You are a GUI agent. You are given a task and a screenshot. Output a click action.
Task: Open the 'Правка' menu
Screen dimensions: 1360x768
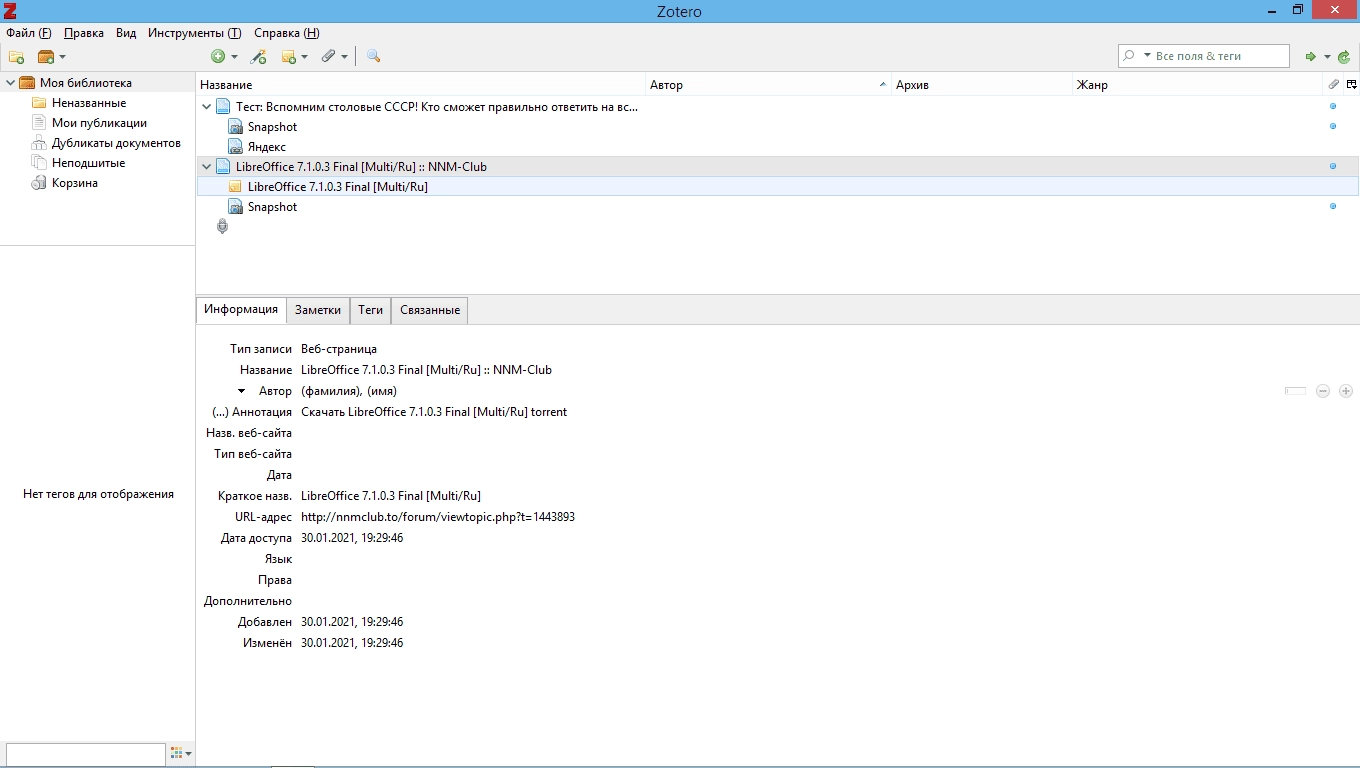(84, 33)
